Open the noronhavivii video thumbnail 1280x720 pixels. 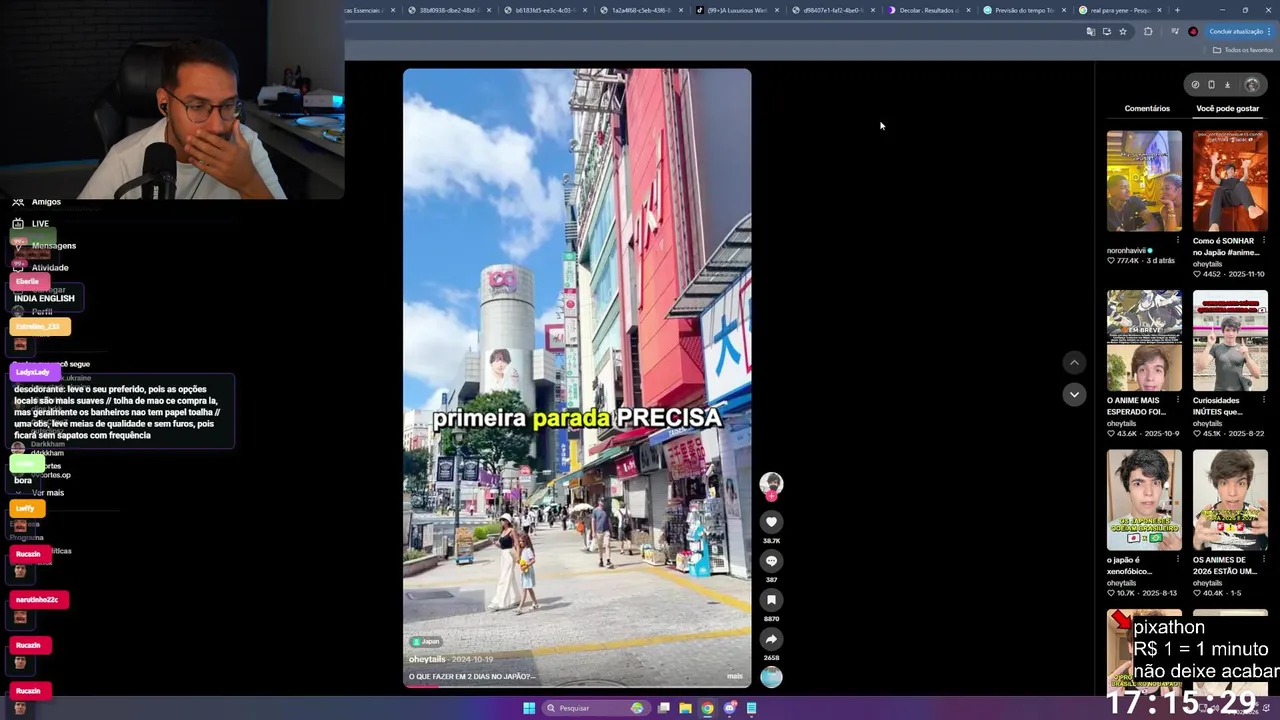point(1144,181)
